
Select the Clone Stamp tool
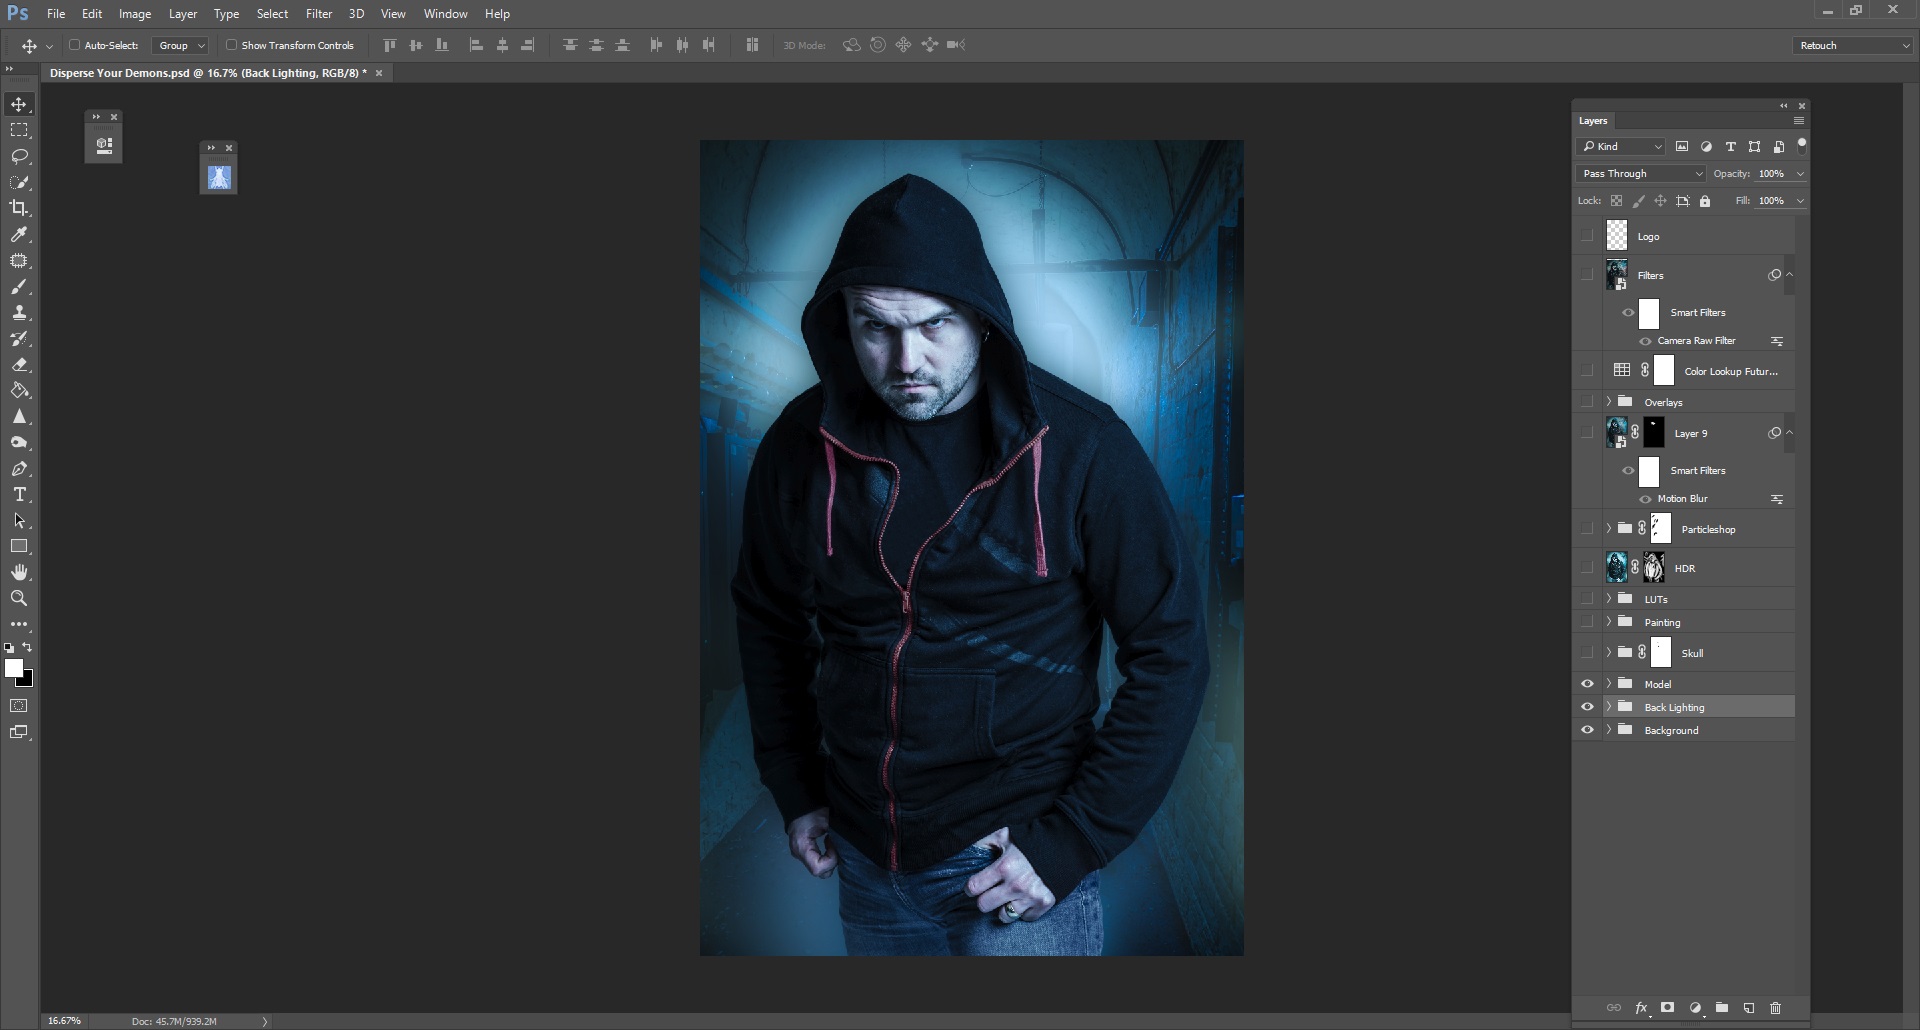20,312
